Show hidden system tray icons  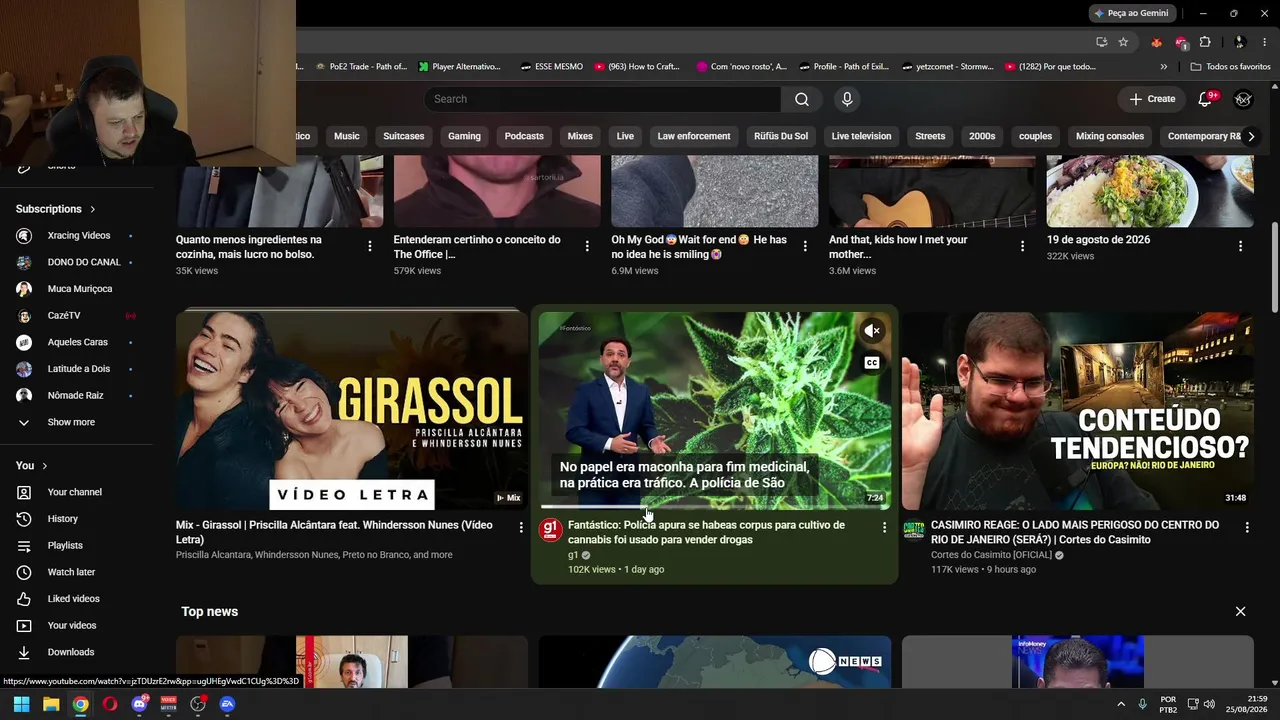pyautogui.click(x=1121, y=704)
